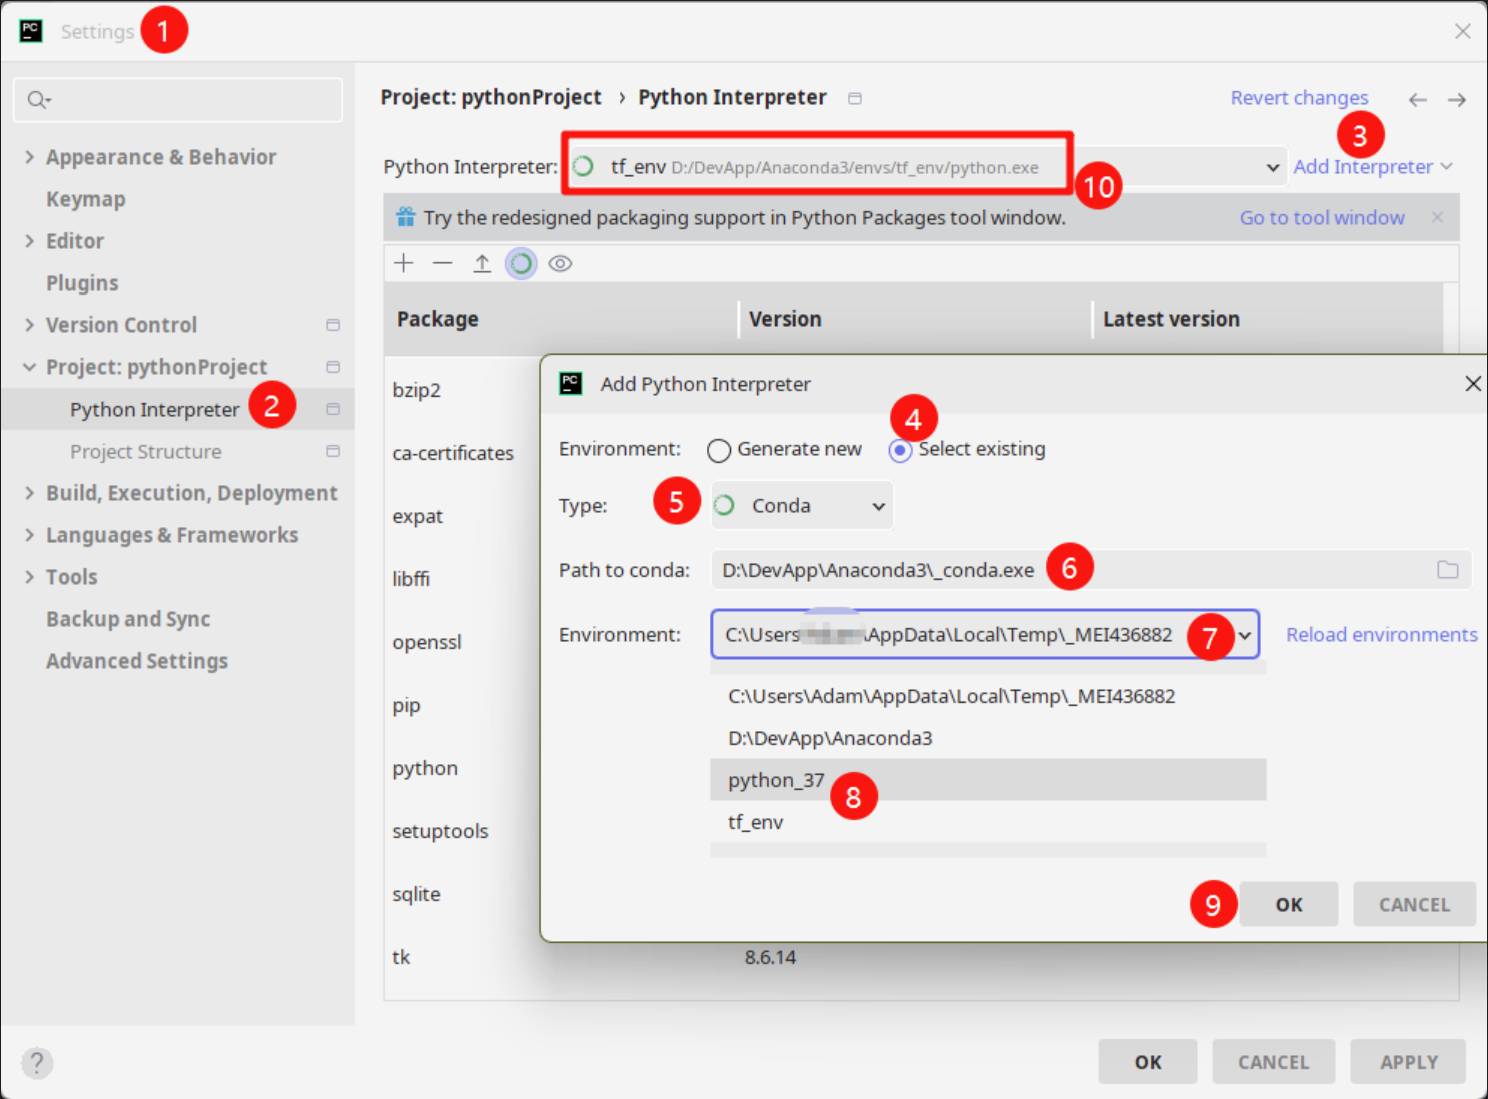Open the Python Interpreter dropdown arrow
The height and width of the screenshot is (1099, 1488).
[1272, 167]
